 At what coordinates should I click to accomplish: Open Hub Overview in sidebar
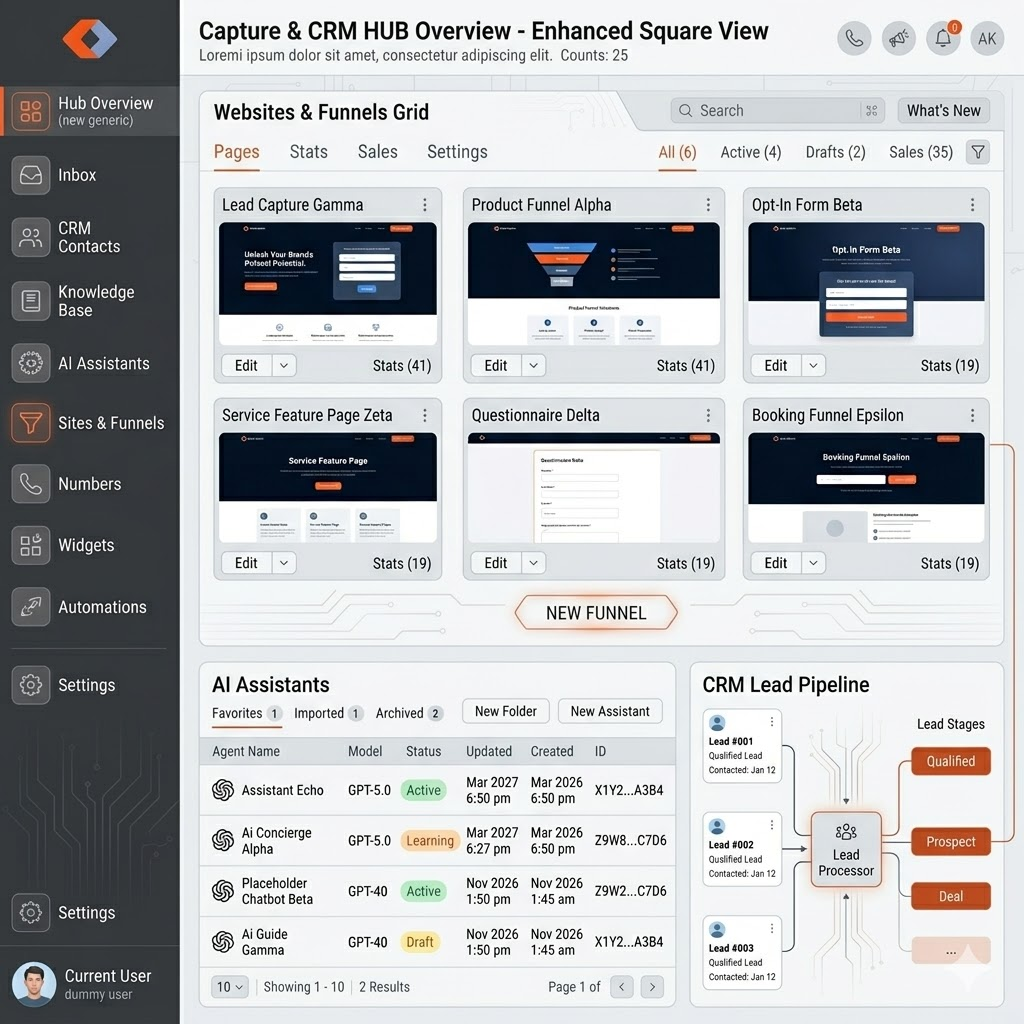pyautogui.click(x=90, y=111)
